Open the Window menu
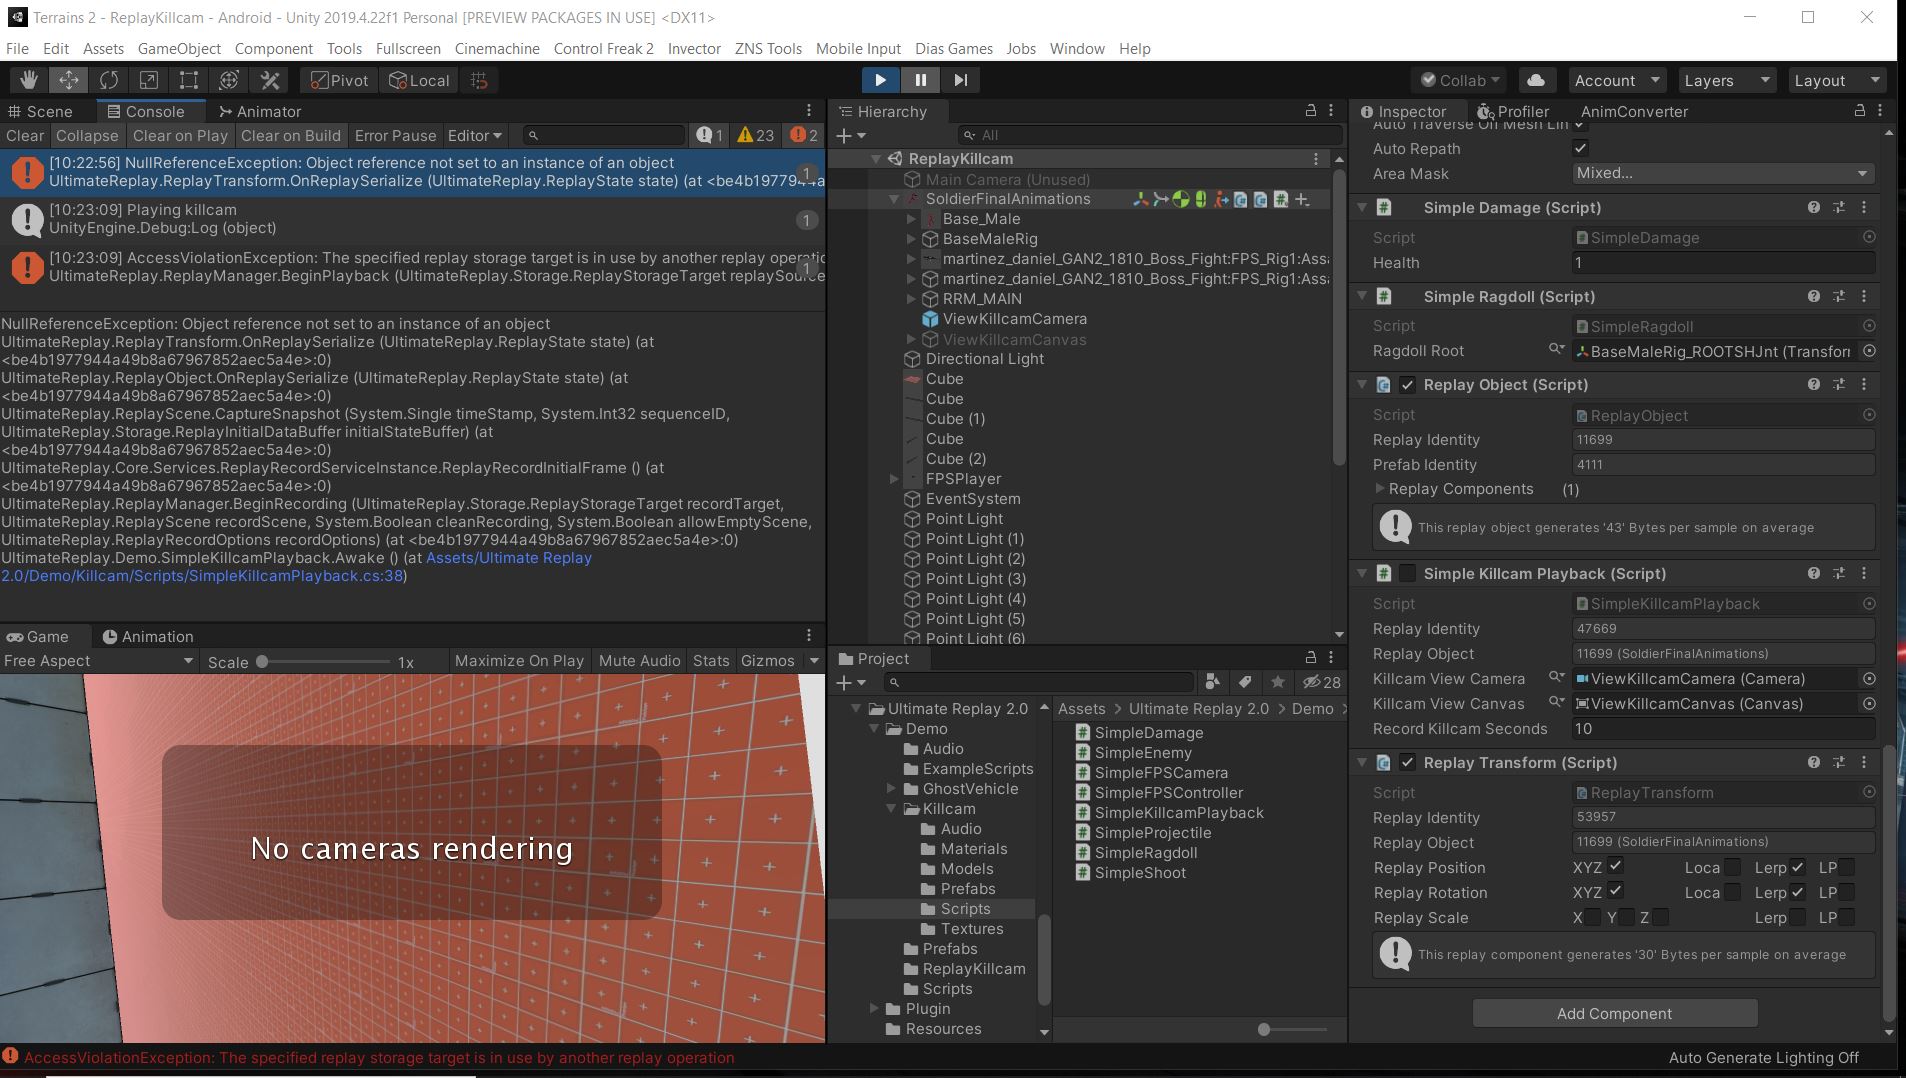Viewport: 1906px width, 1078px height. [1077, 48]
